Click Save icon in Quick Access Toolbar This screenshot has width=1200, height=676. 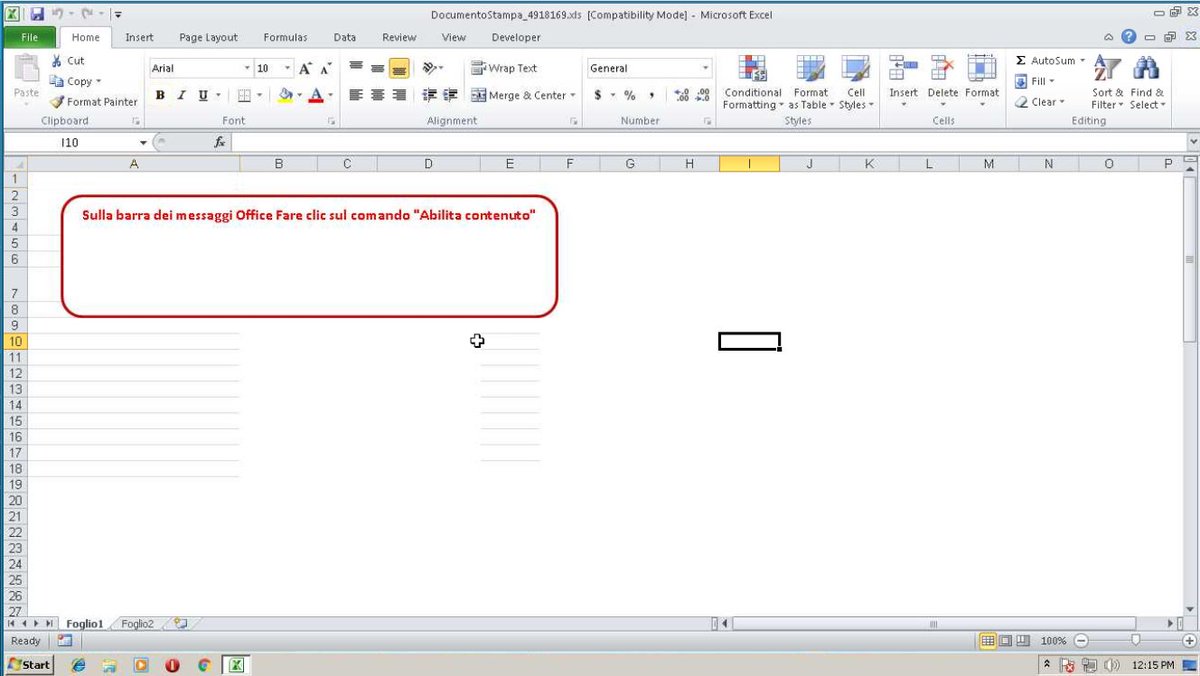pos(37,14)
